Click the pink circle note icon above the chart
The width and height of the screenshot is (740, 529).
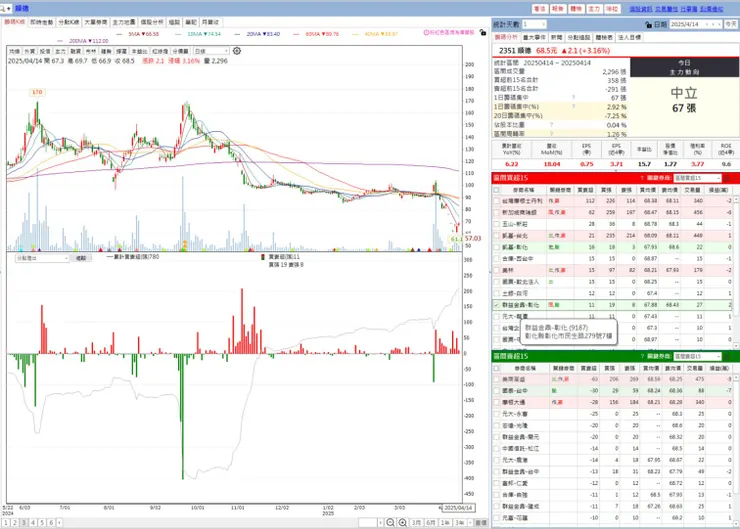(426, 33)
